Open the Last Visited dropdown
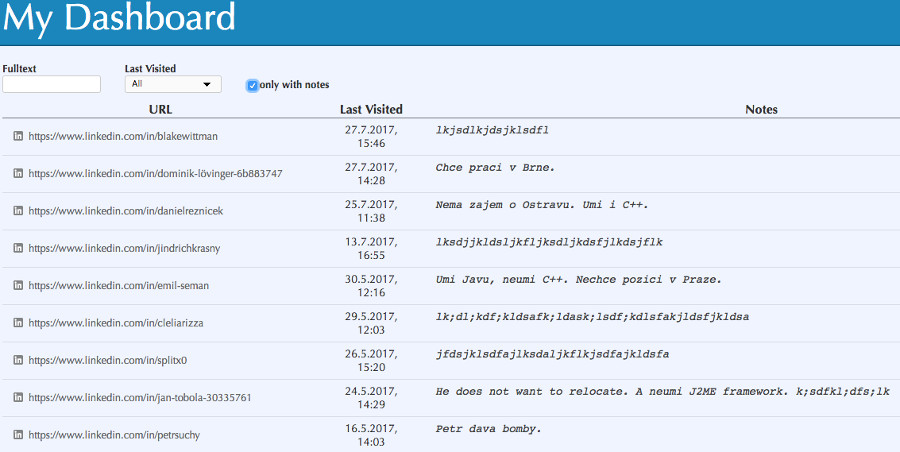This screenshot has height=452, width=900. [x=173, y=84]
